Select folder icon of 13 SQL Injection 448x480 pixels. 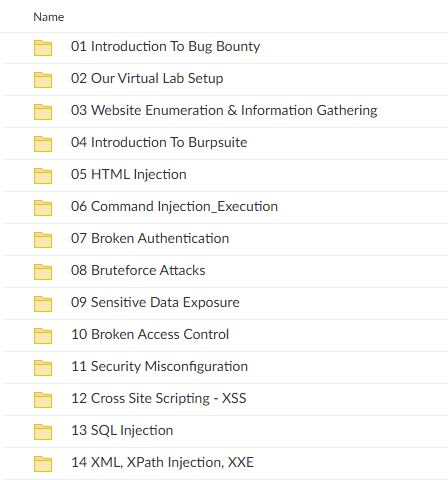[43, 432]
